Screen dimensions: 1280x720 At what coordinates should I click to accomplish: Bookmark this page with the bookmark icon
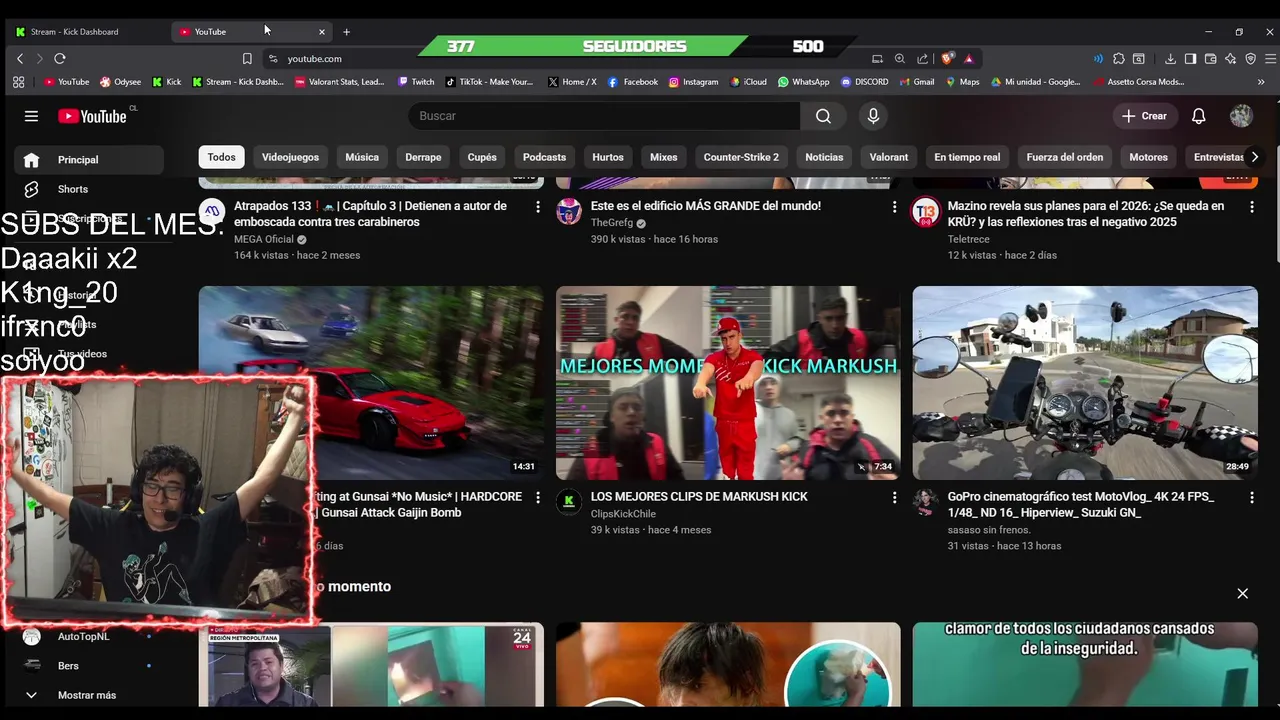click(247, 59)
